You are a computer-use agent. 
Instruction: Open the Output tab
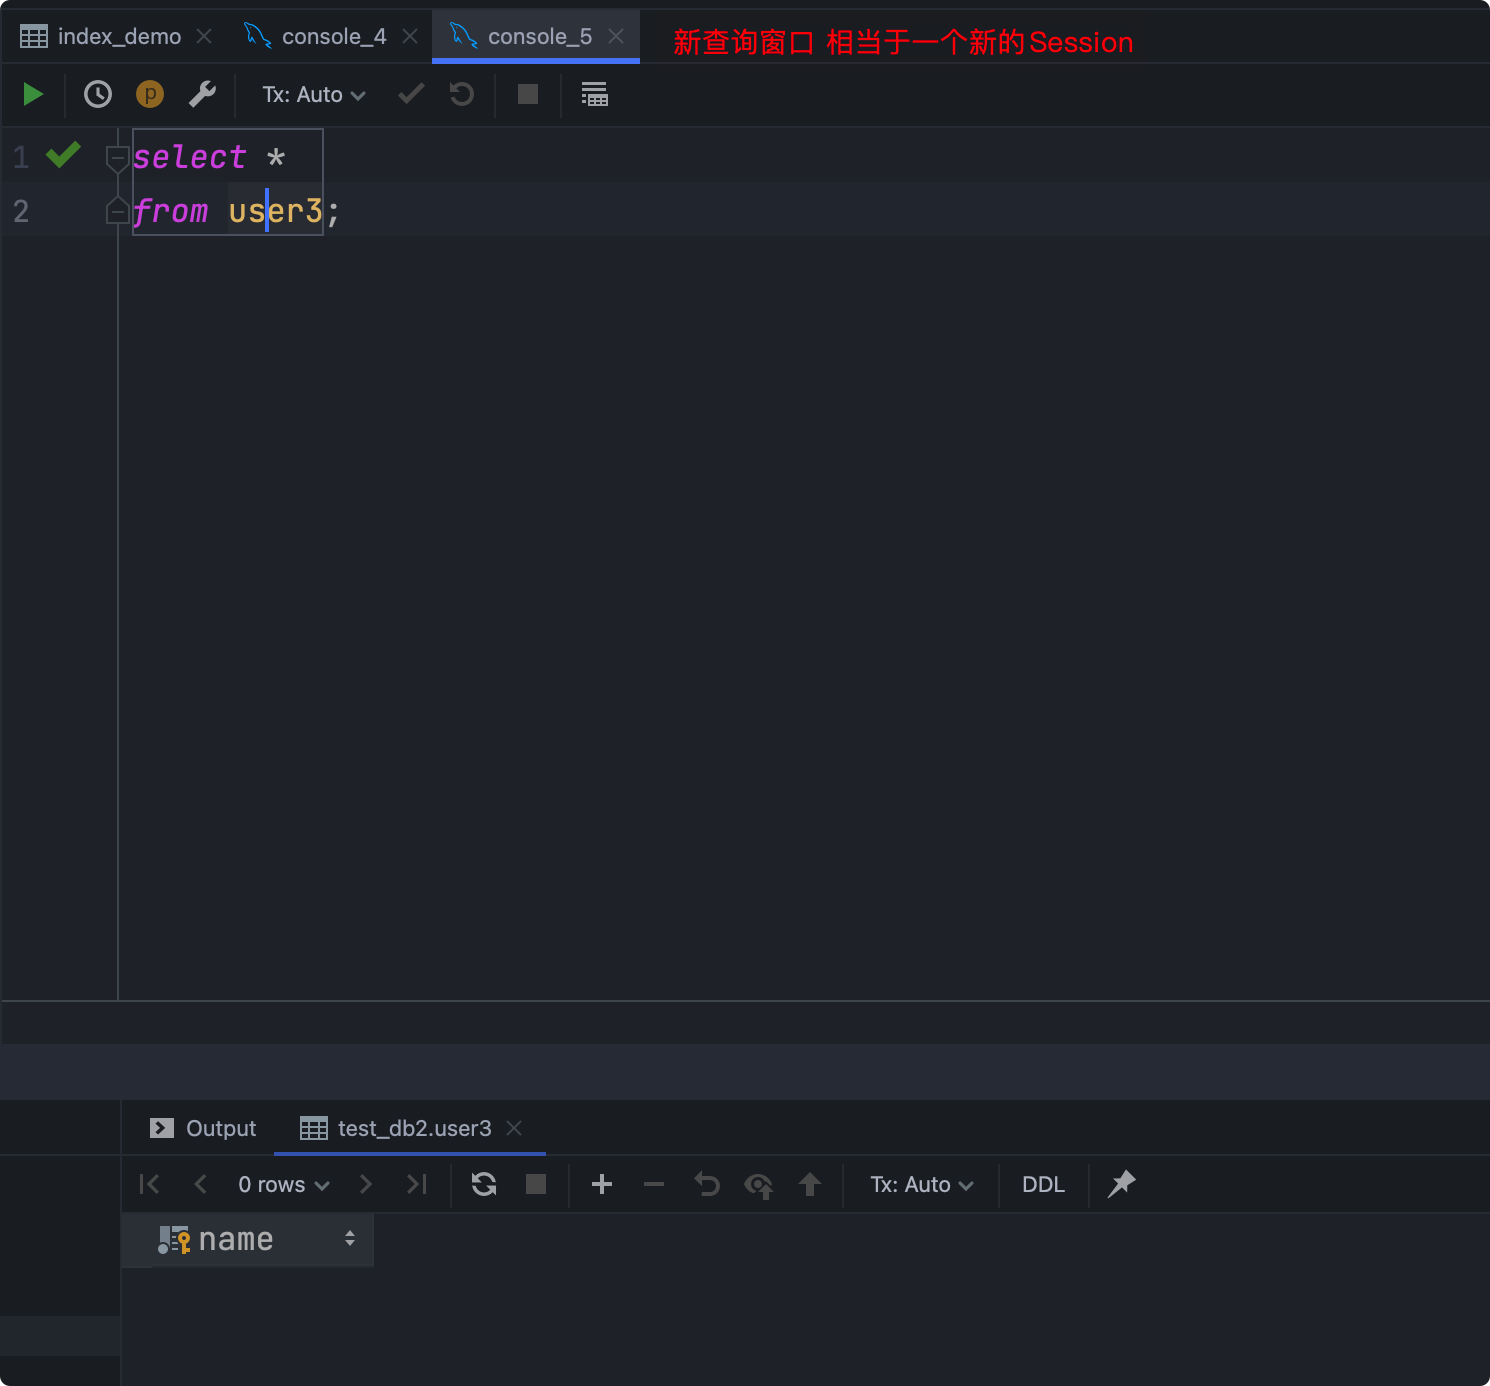[x=203, y=1128]
